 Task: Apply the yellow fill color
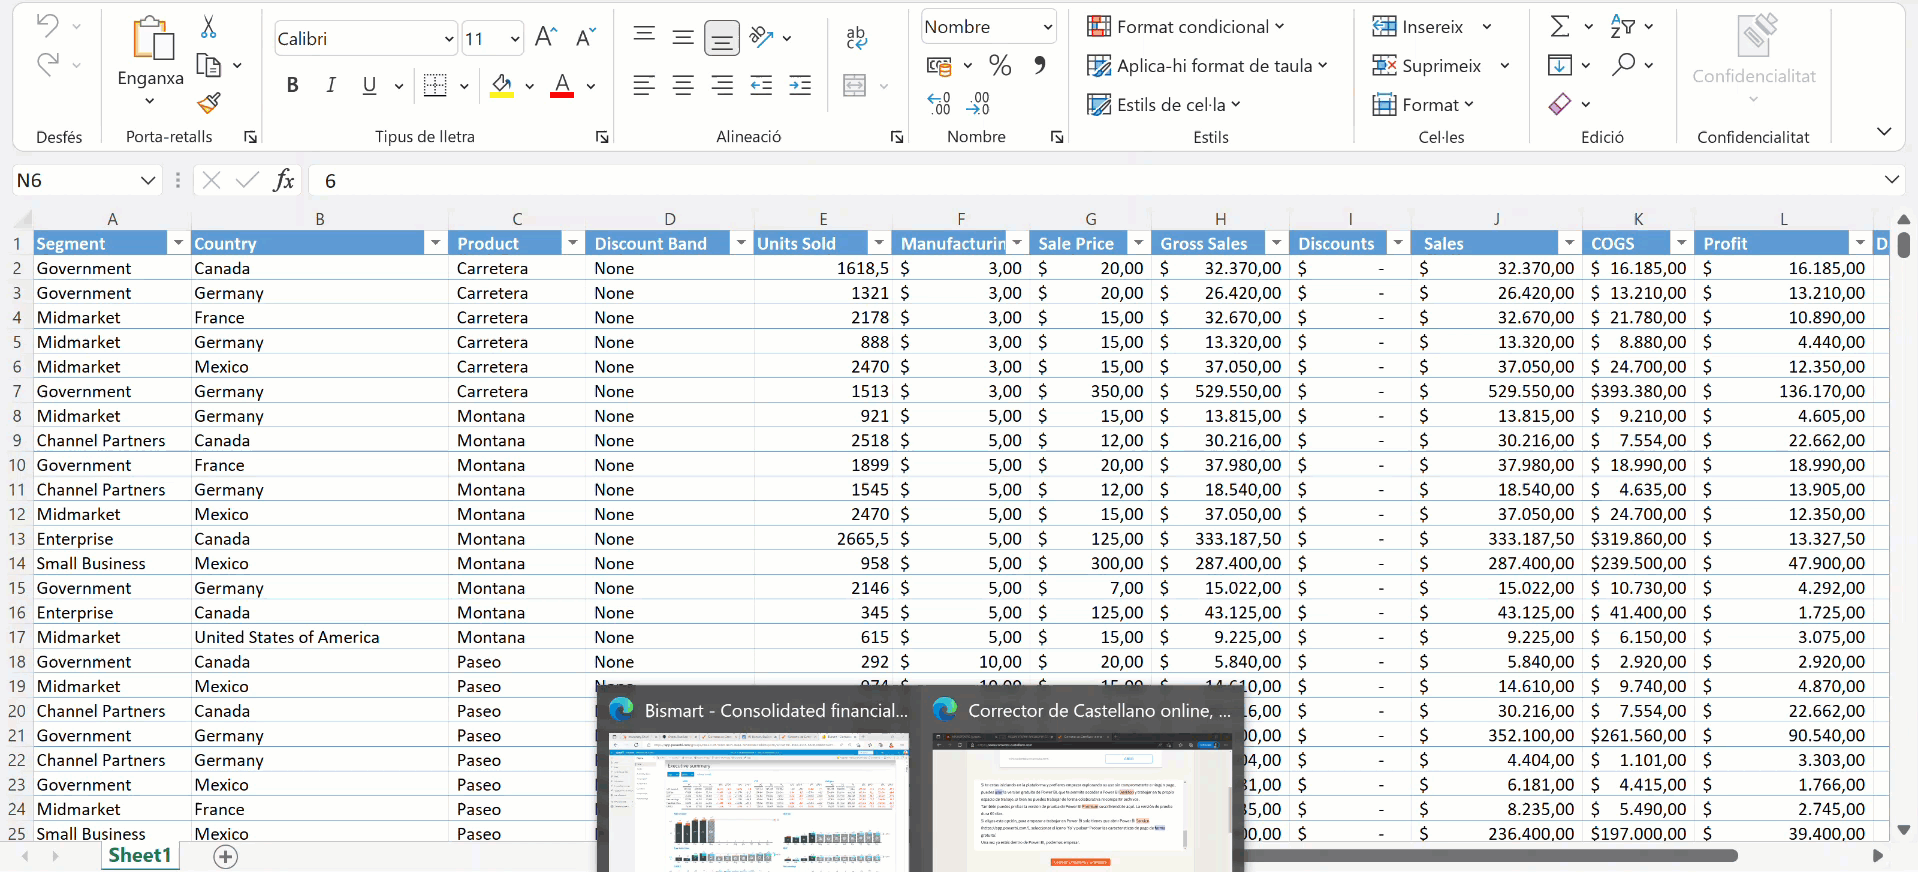click(502, 86)
